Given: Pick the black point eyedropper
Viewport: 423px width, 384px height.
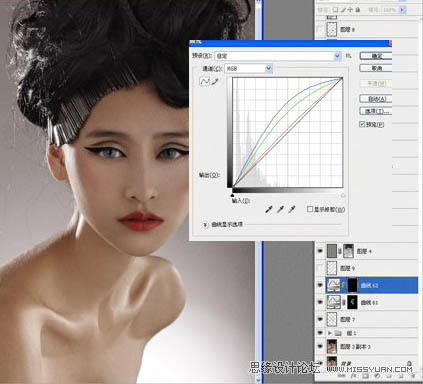Looking at the screenshot, I should (x=269, y=209).
